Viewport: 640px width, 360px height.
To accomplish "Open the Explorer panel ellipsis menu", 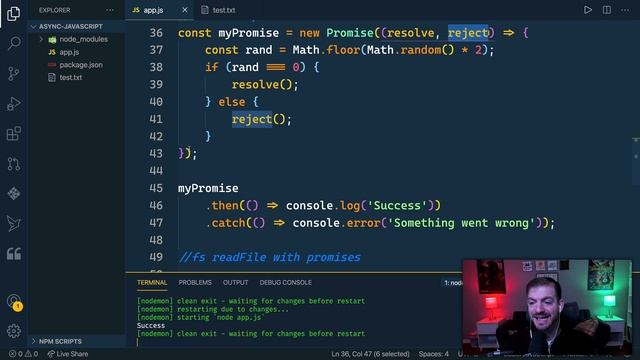I will [x=110, y=10].
